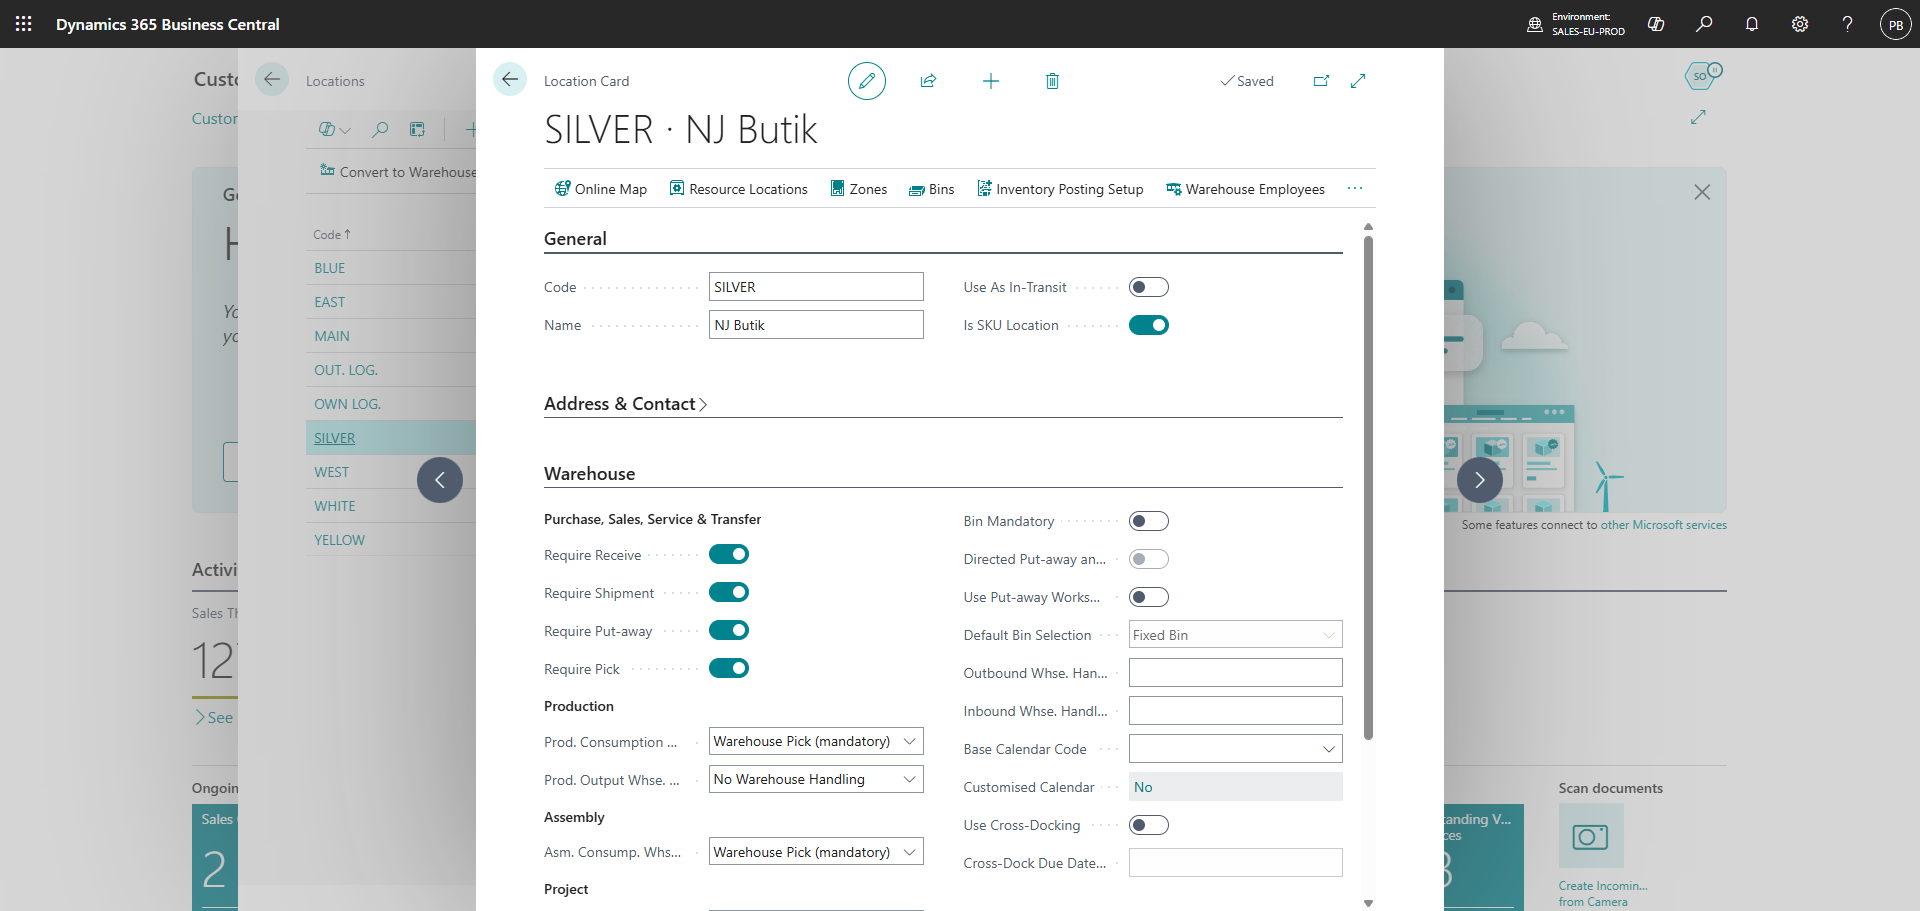Open Copilot from the top bar
1920x911 pixels.
point(1656,24)
